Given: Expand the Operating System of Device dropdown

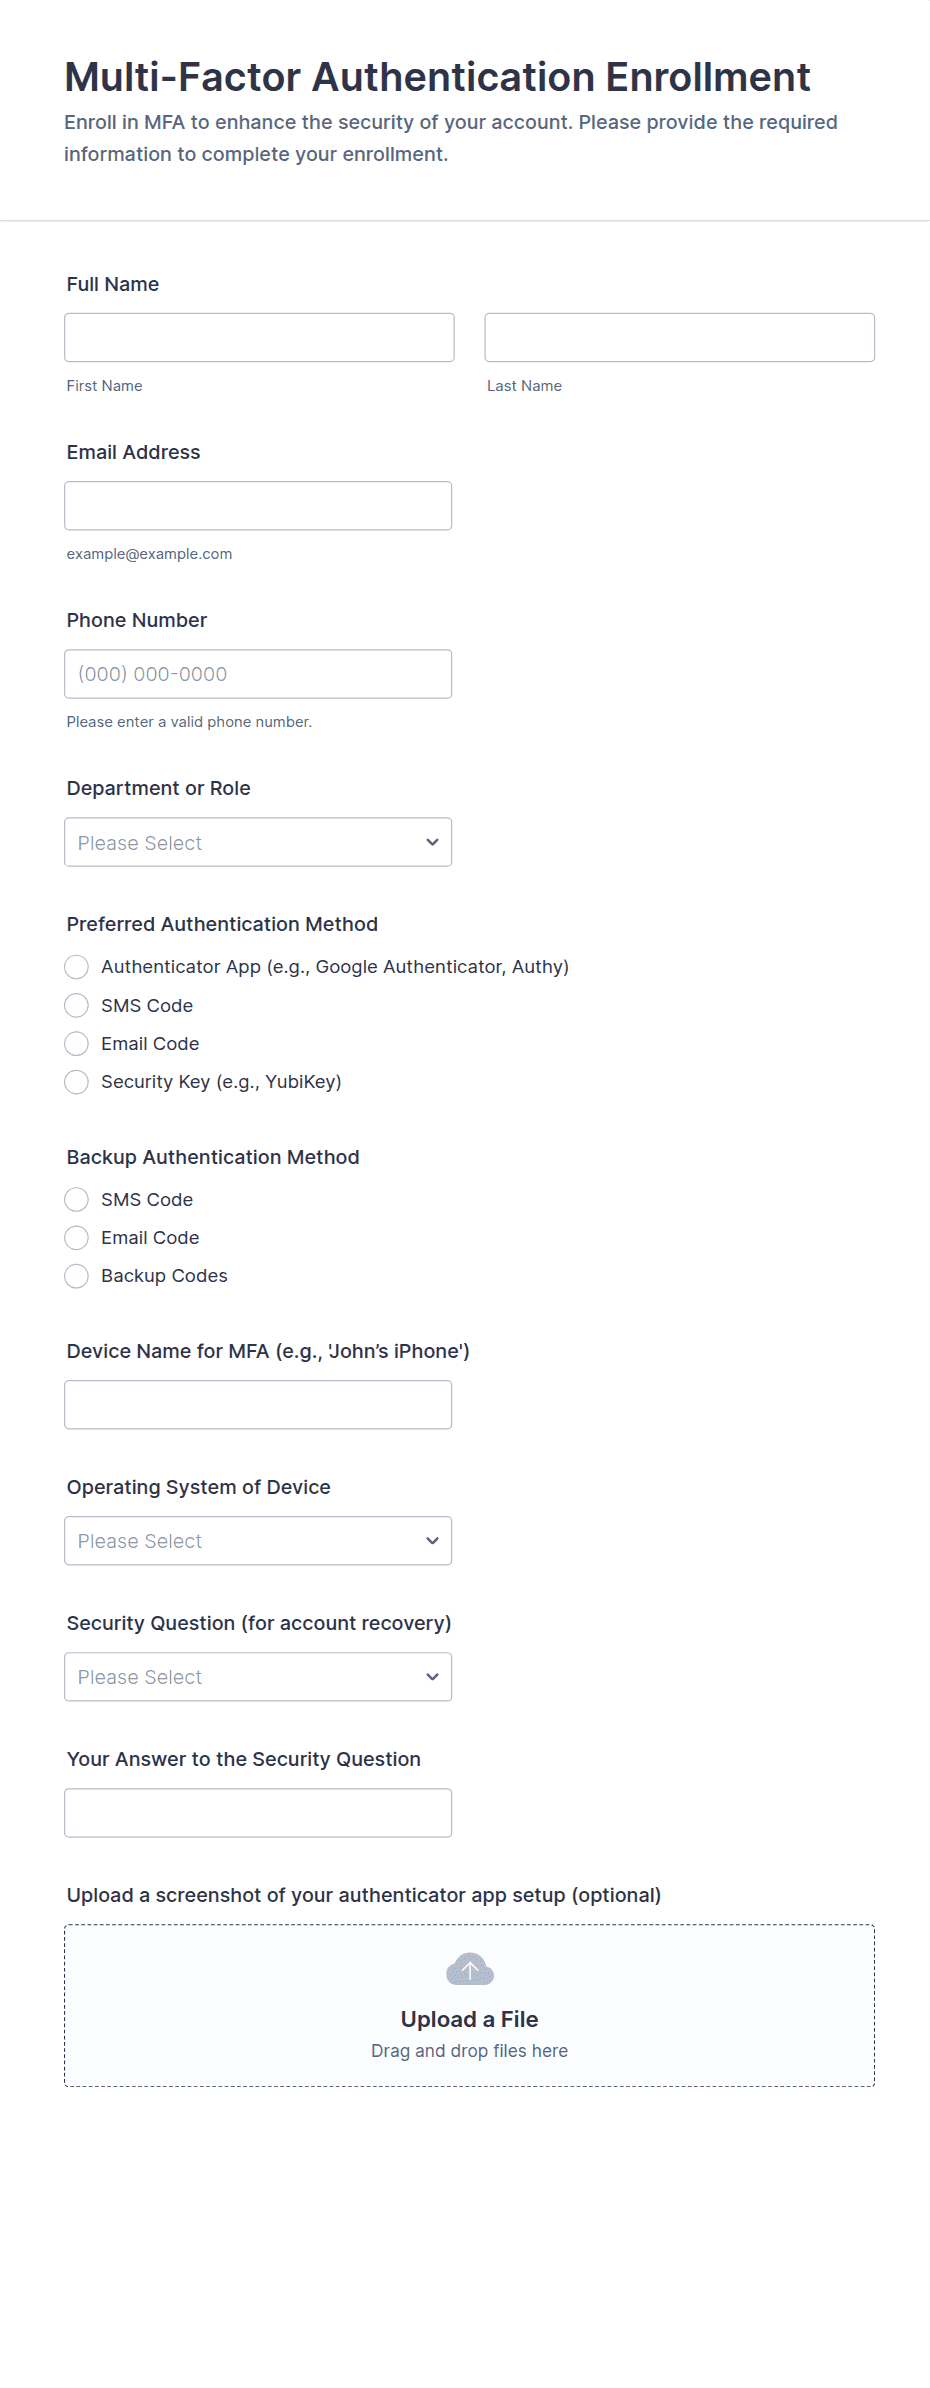Looking at the screenshot, I should 258,1540.
